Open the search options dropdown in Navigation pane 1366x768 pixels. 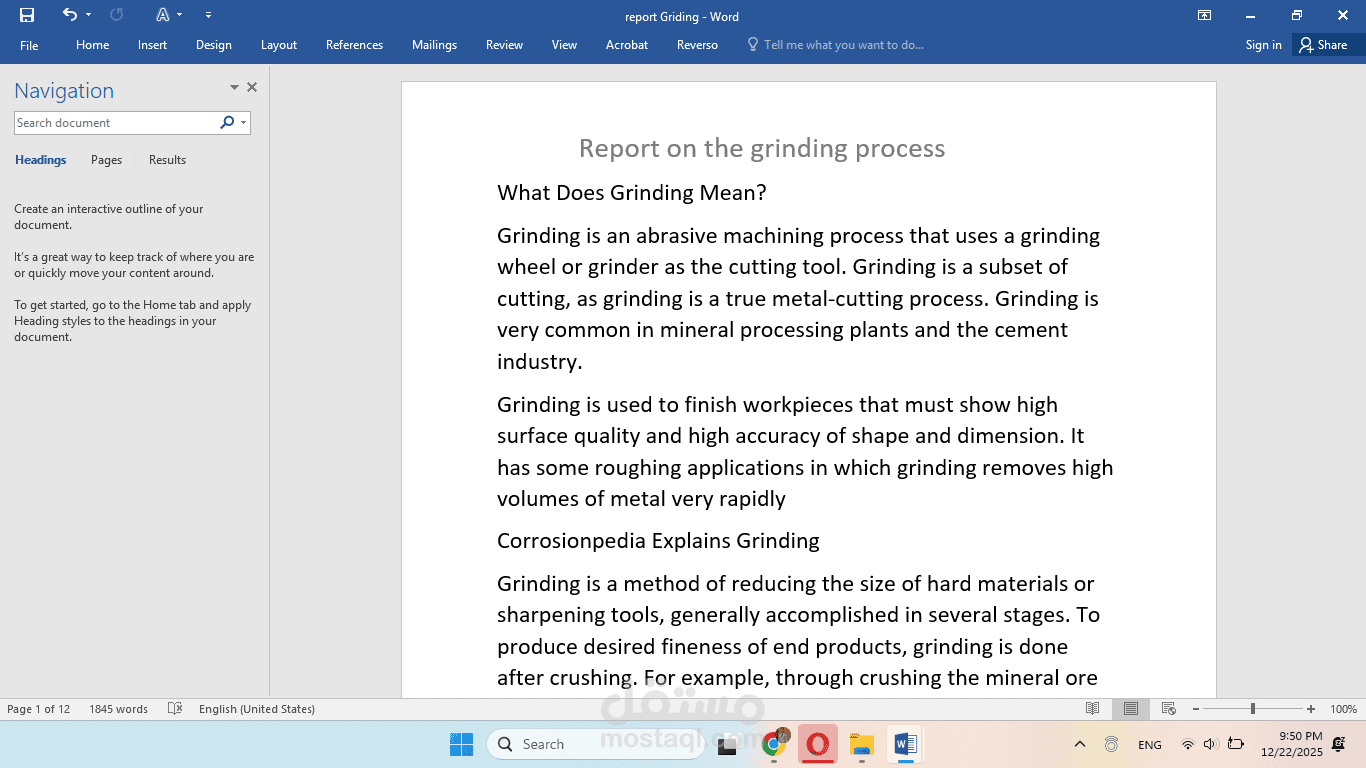click(243, 122)
